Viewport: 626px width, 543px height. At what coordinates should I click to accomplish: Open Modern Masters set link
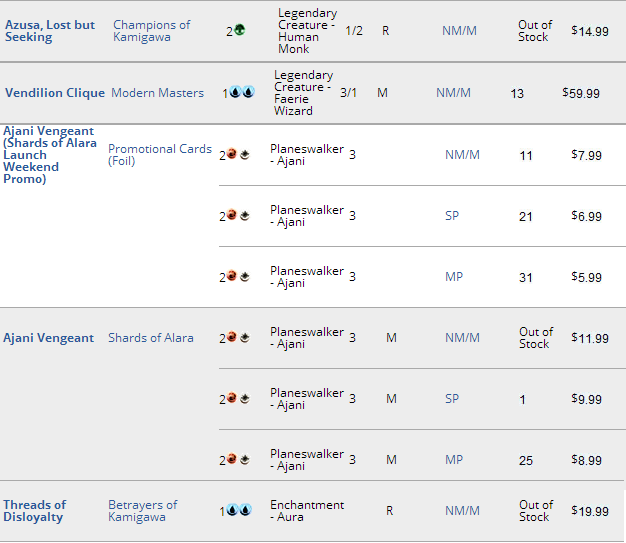click(157, 93)
